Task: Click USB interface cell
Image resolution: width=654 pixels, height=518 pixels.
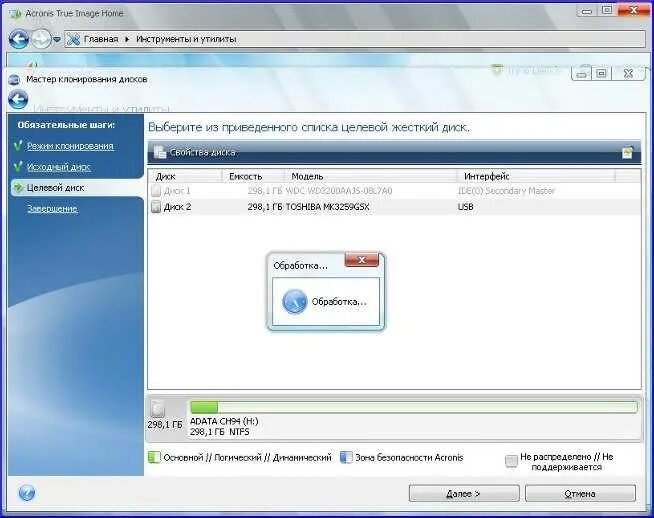Action: (465, 207)
